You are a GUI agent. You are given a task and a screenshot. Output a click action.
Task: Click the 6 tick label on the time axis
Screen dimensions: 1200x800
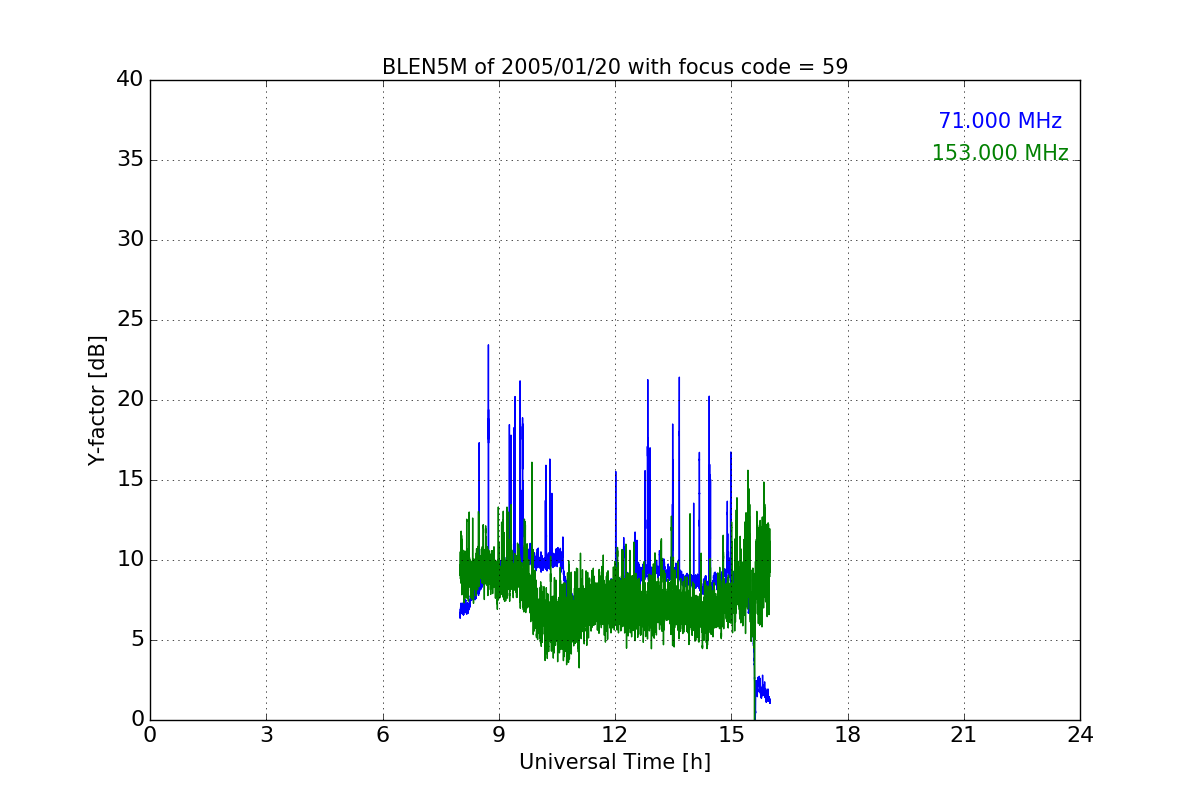[x=383, y=735]
